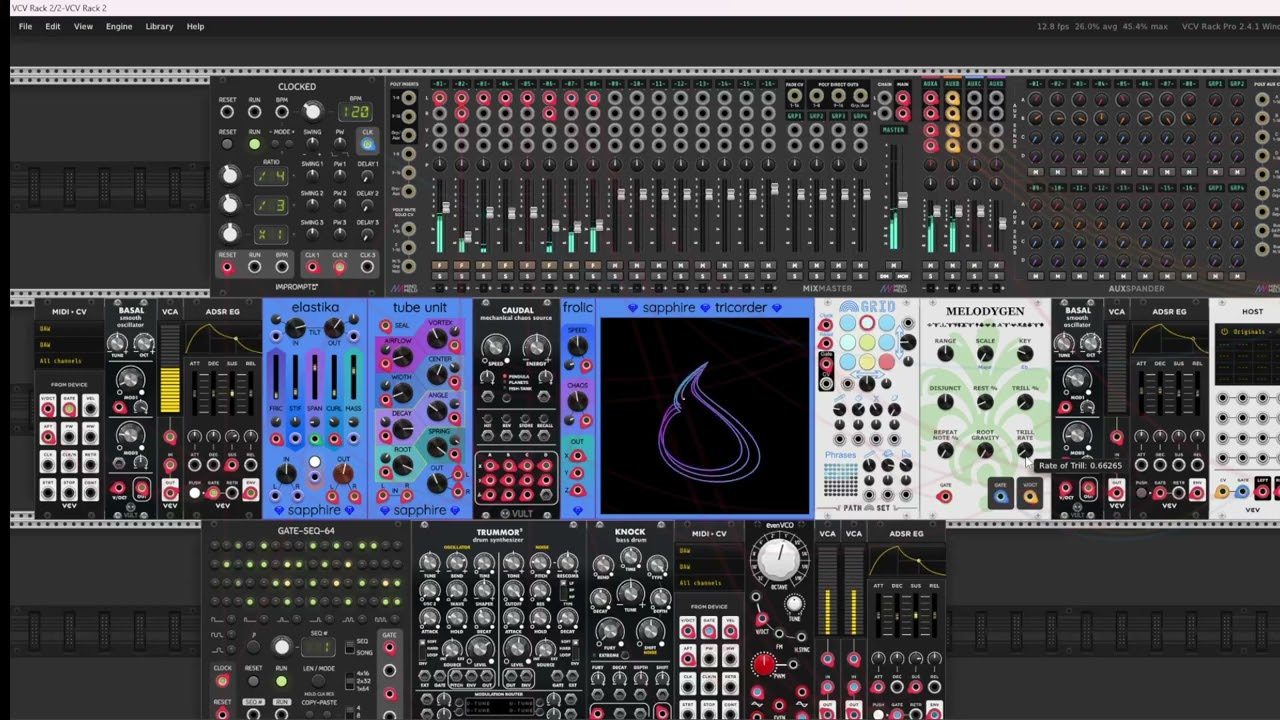The image size is (1280, 720).
Task: Click Clocked BPM display showing 120
Action: [356, 112]
